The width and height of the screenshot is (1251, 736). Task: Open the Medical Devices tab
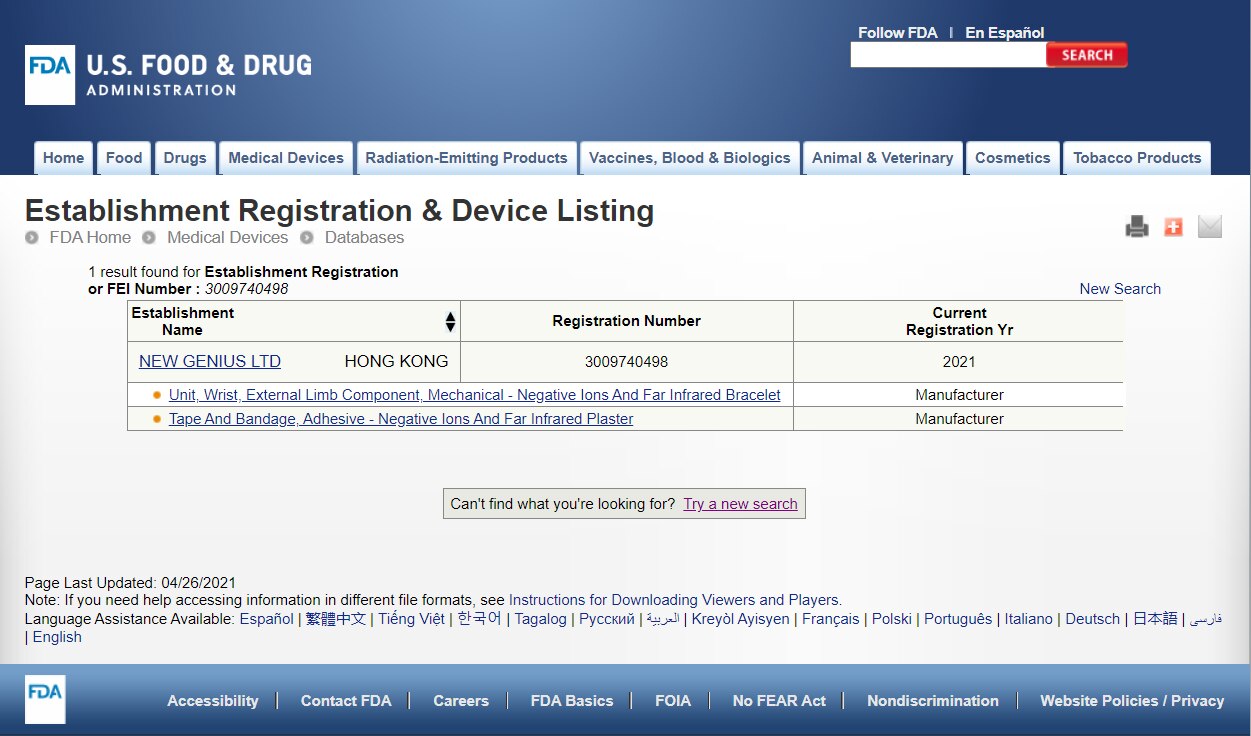[286, 158]
